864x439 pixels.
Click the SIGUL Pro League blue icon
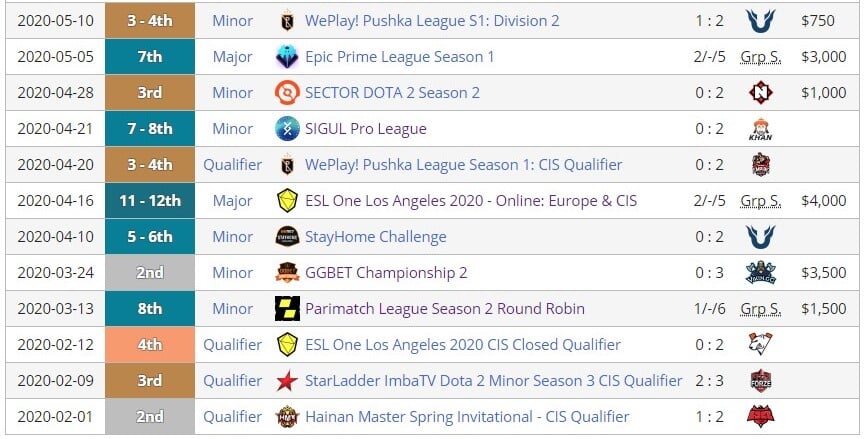tap(287, 128)
